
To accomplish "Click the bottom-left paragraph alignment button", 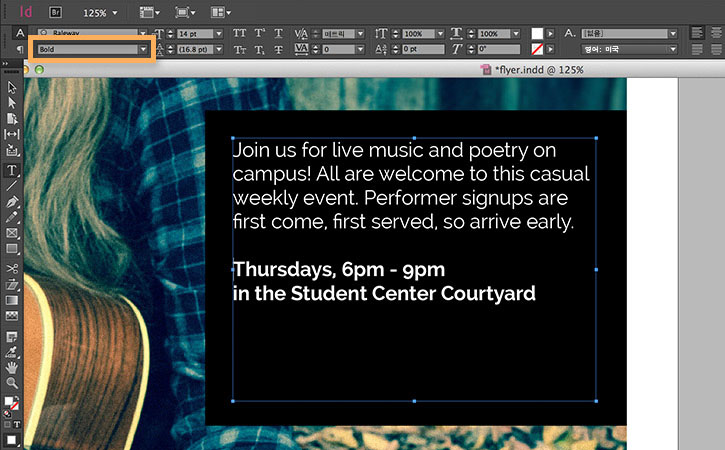I will 697,49.
